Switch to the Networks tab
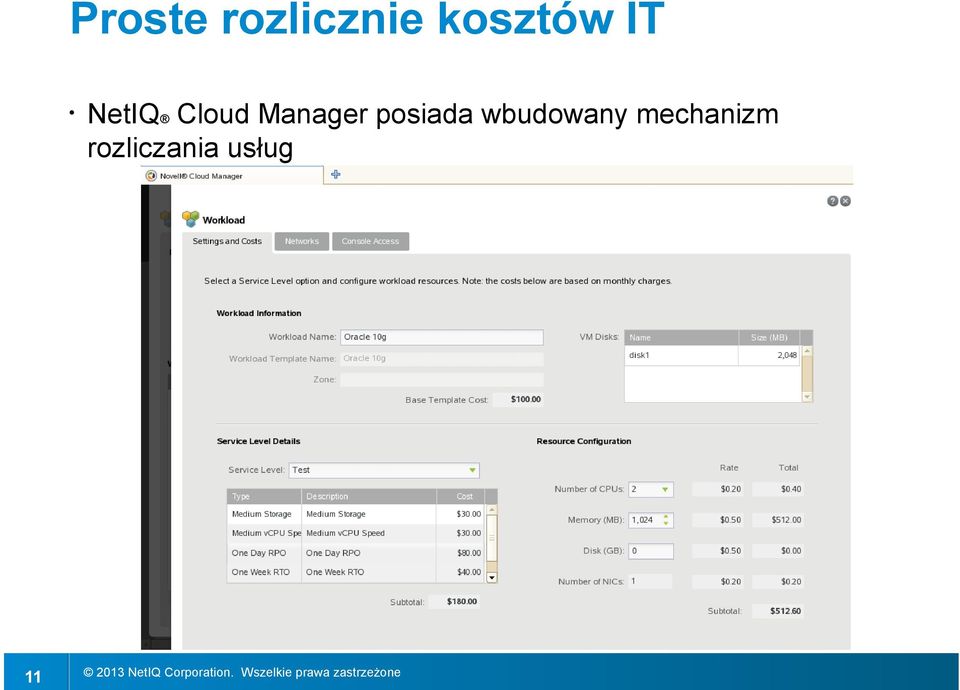Image resolution: width=960 pixels, height=690 pixels. tap(302, 241)
